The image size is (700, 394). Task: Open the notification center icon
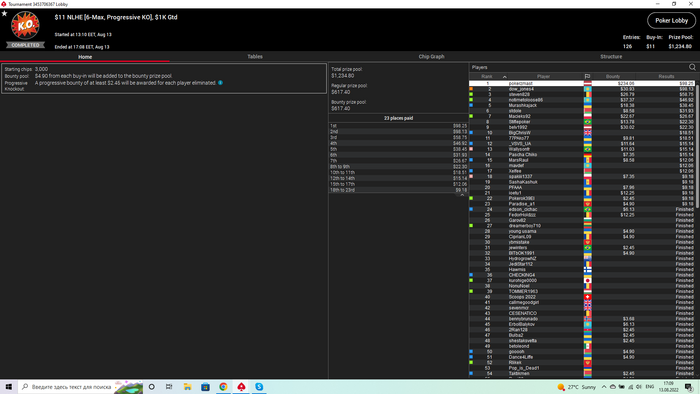coord(689,387)
